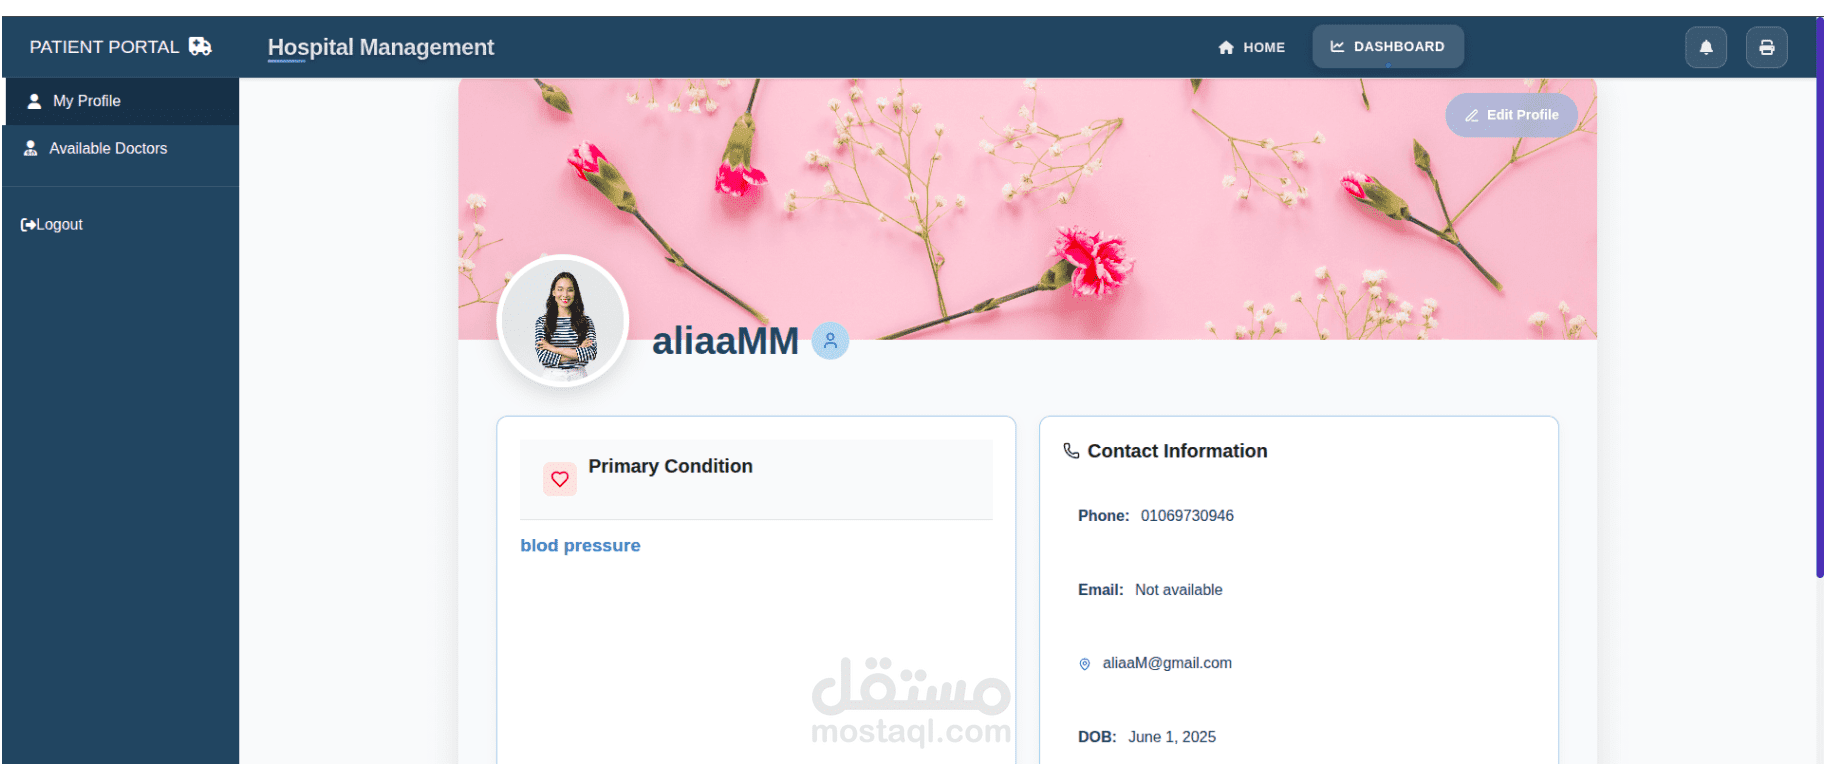The image size is (1824, 764).
Task: Click the heart icon in Primary Condition
Action: tap(560, 479)
